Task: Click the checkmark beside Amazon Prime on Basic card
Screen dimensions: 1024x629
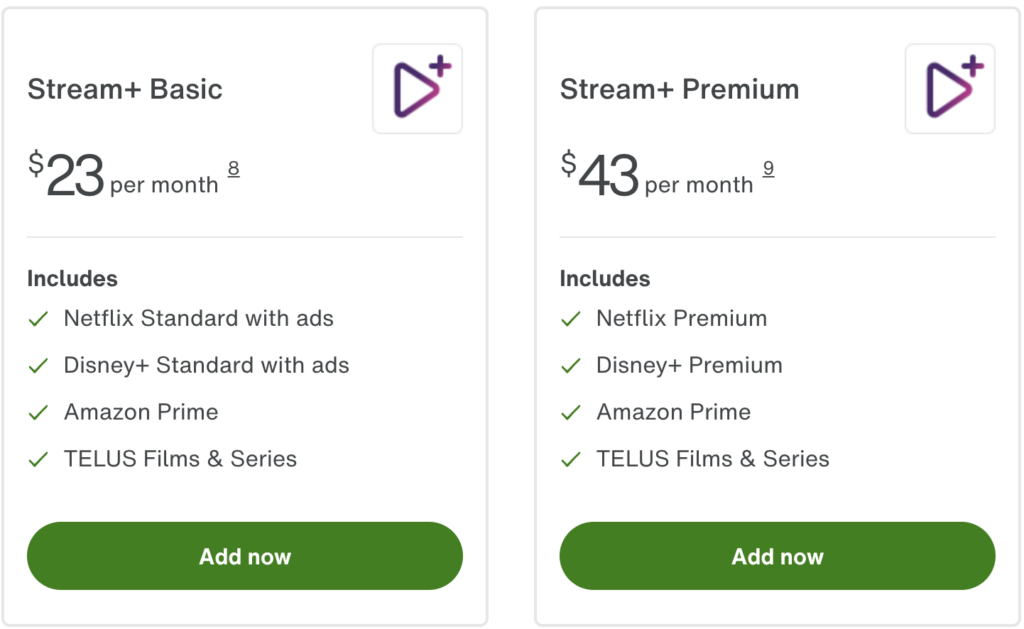Action: (38, 412)
